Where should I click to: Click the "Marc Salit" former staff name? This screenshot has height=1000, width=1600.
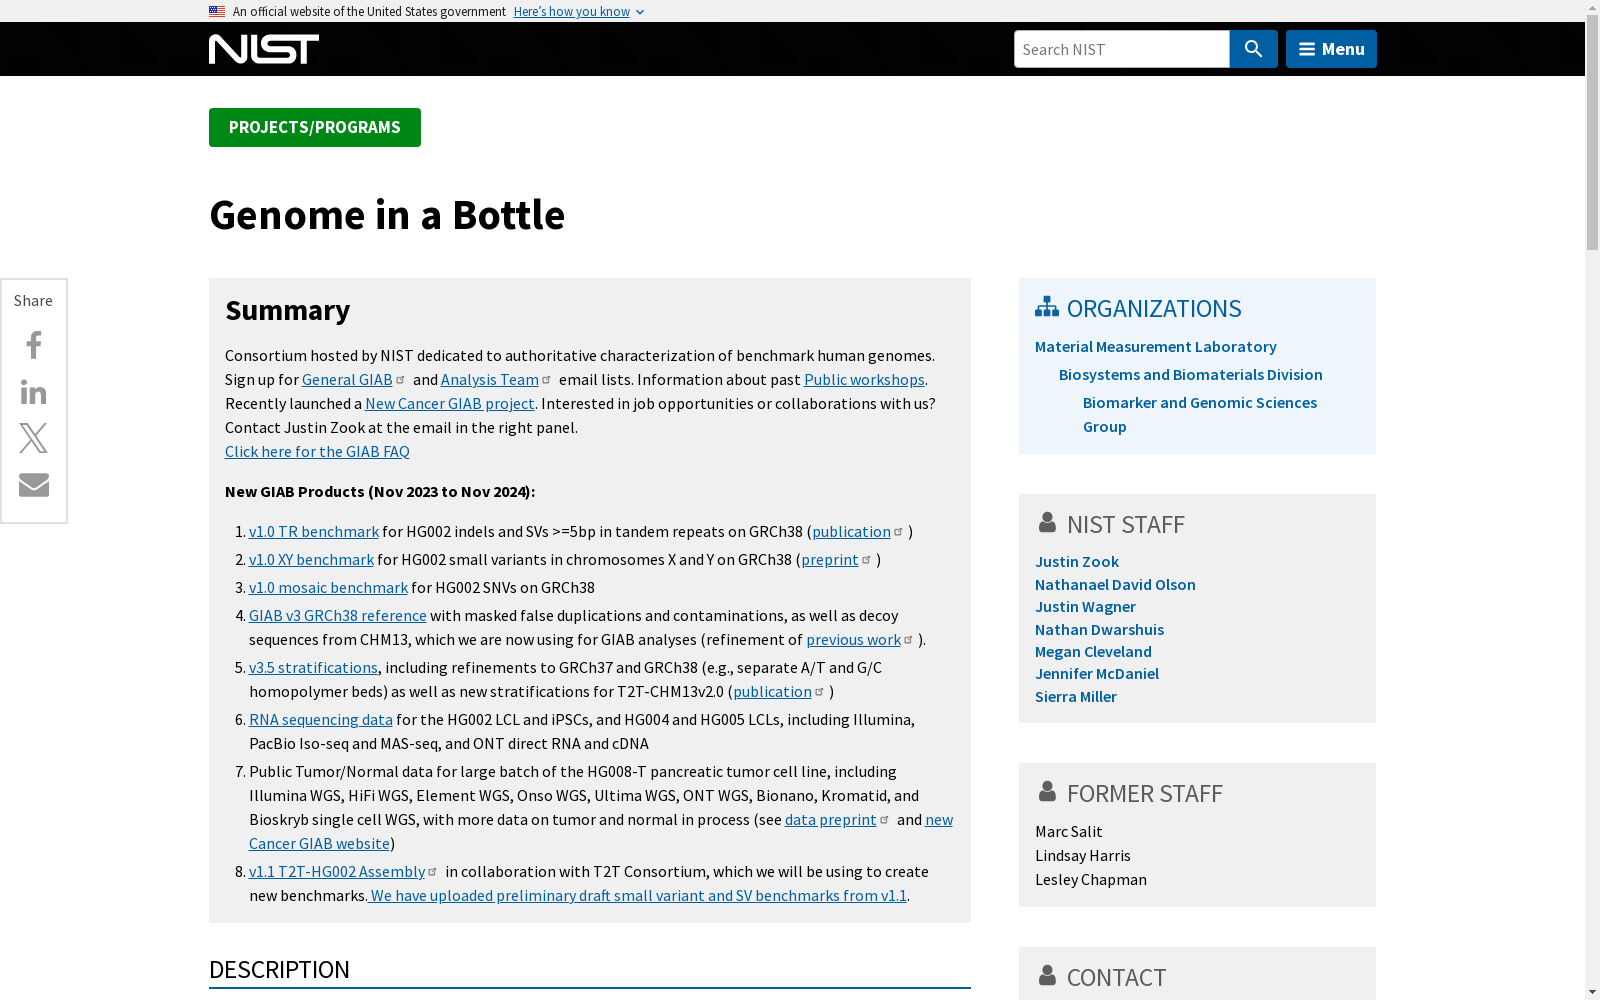coord(1069,831)
